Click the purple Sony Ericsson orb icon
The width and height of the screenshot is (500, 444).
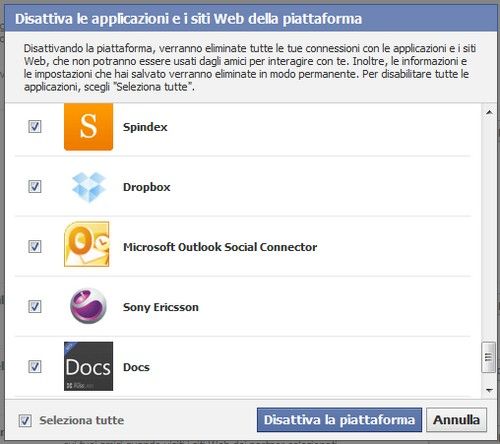pyautogui.click(x=88, y=306)
